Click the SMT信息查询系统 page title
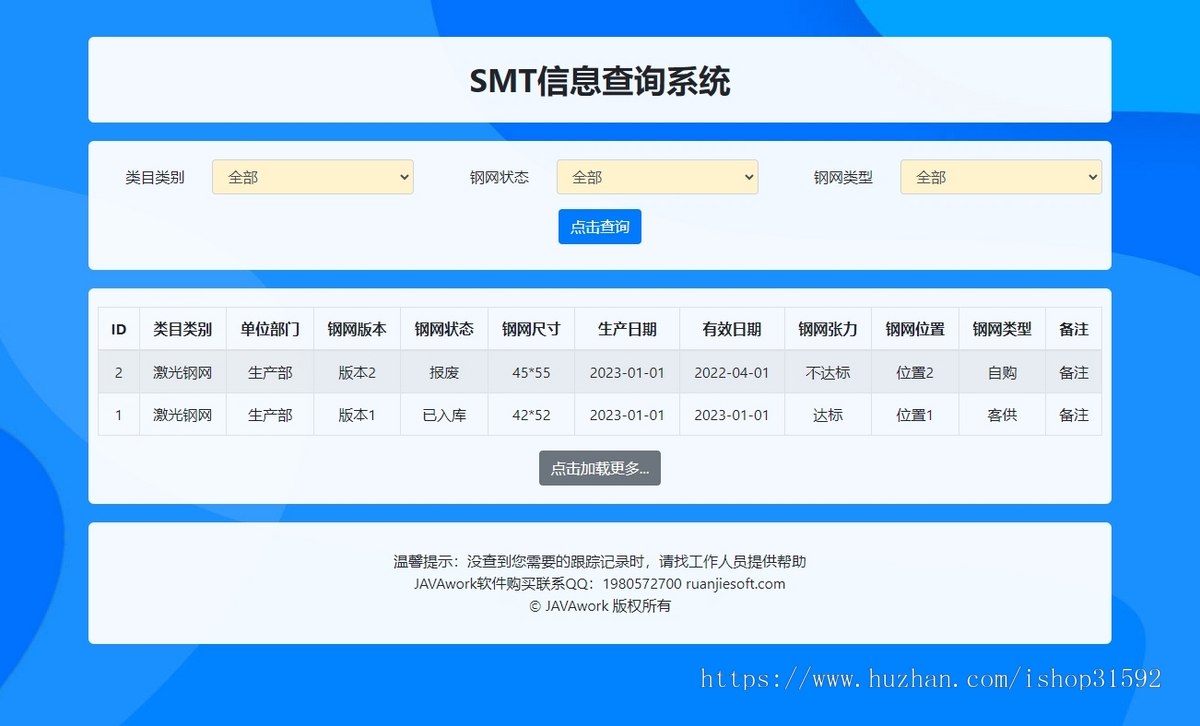The width and height of the screenshot is (1200, 726). (x=600, y=81)
